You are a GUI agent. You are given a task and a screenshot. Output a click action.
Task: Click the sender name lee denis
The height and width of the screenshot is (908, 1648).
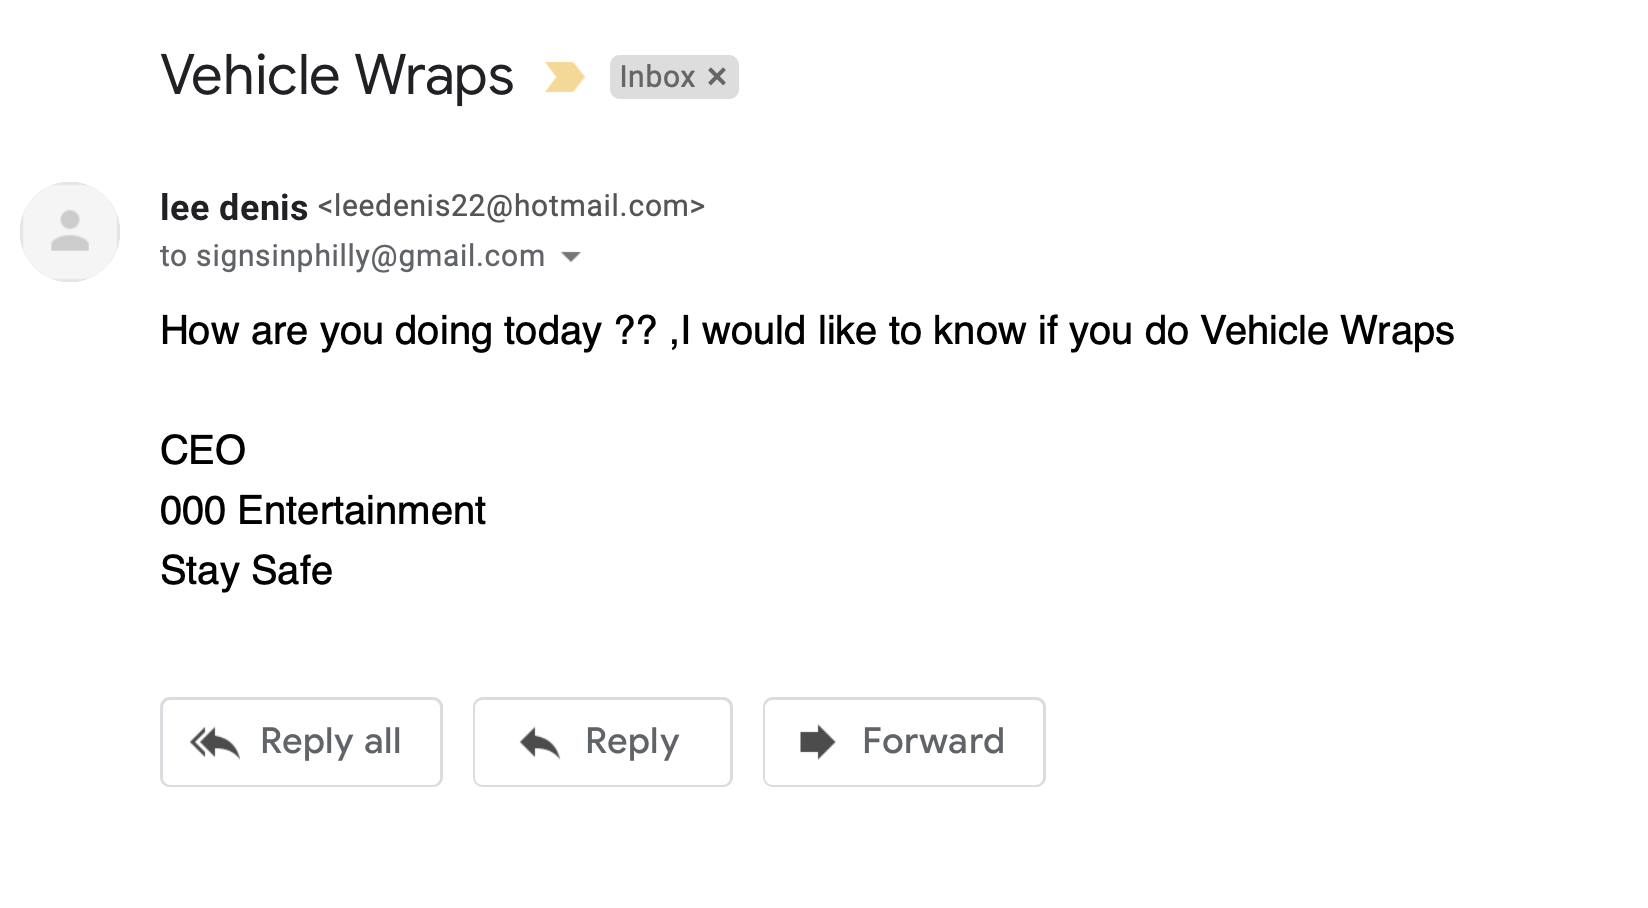coord(234,207)
